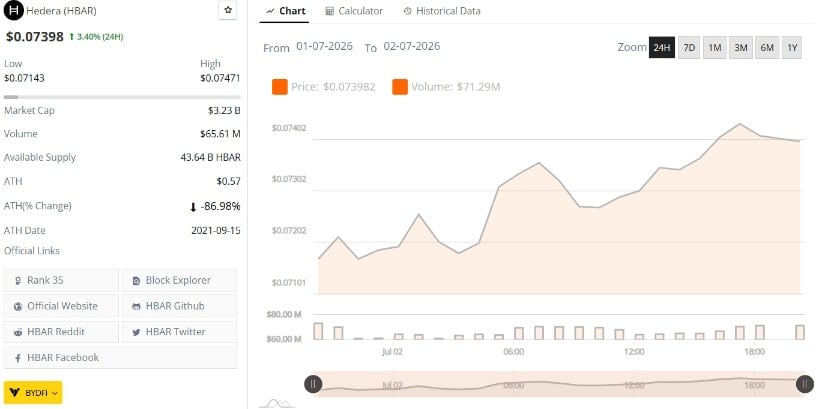Viewport: 825px width, 409px height.
Task: Click the Historical Data clock icon
Action: pyautogui.click(x=407, y=11)
